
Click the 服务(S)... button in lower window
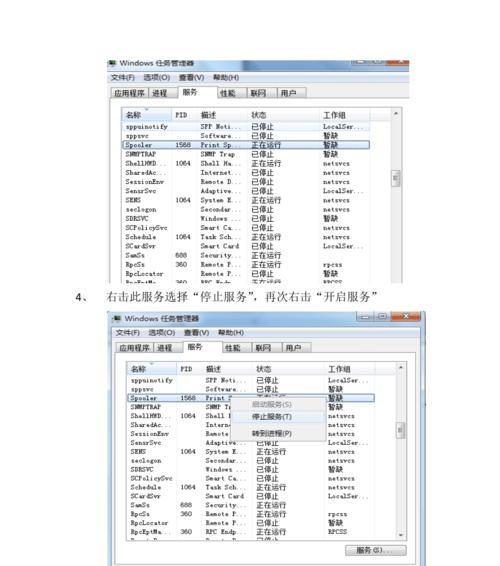coord(375,550)
